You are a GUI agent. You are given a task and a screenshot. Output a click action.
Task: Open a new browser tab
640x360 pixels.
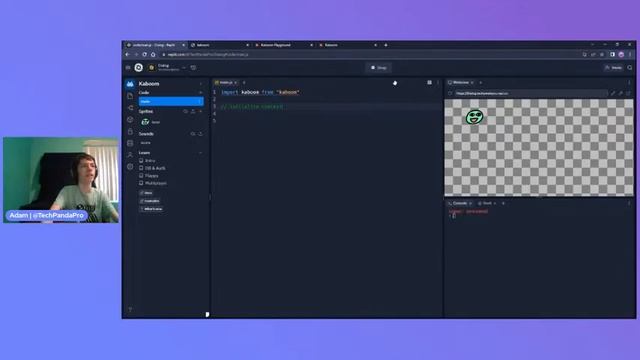coord(386,45)
